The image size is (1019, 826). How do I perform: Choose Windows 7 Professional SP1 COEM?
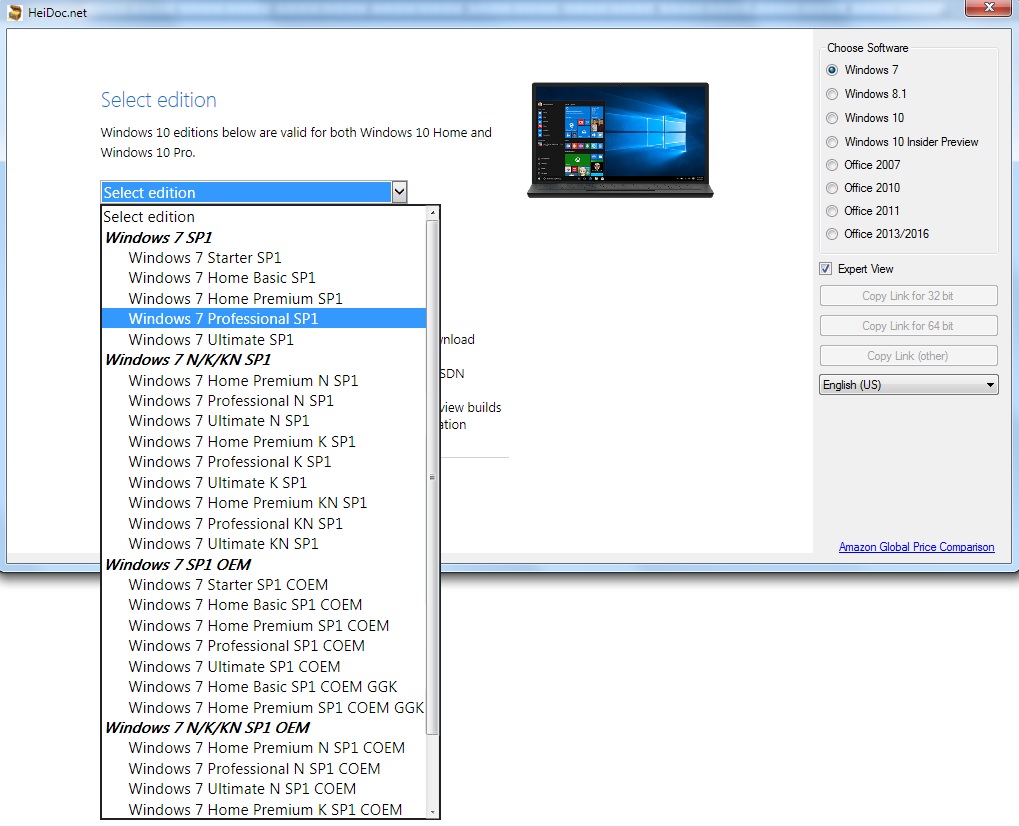[x=264, y=645]
